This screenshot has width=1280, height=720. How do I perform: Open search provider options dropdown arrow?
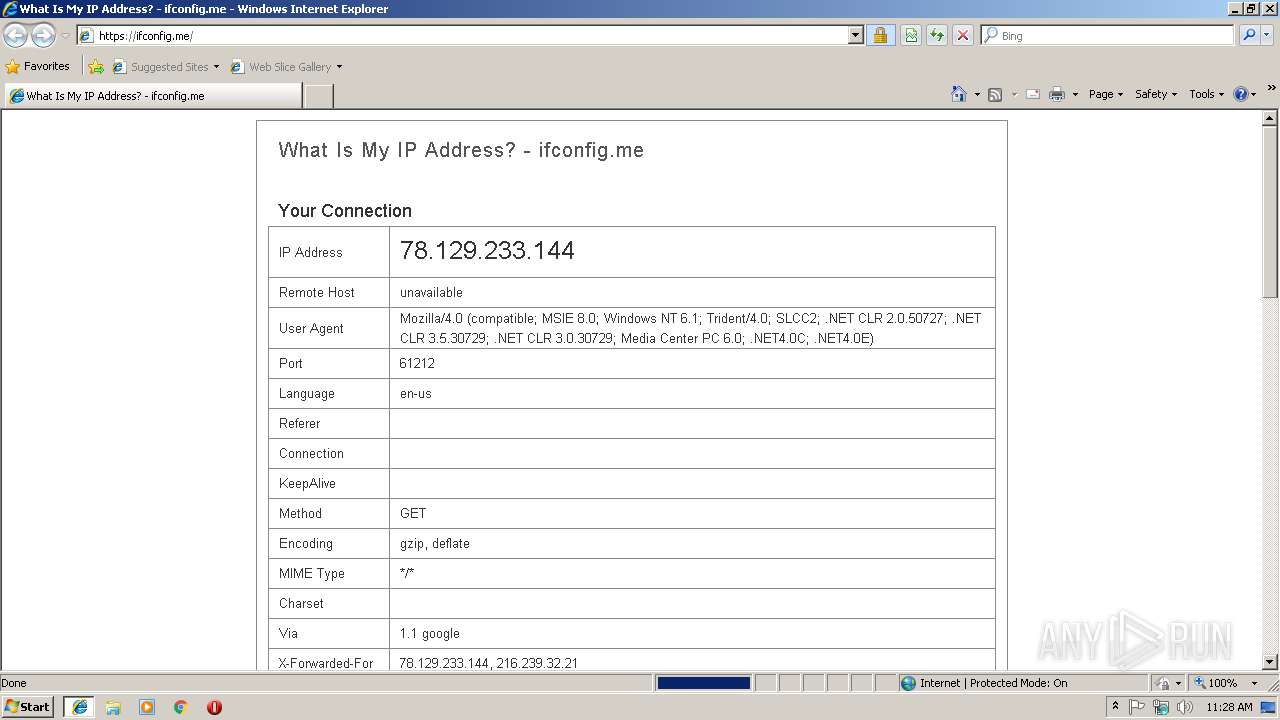1267,35
